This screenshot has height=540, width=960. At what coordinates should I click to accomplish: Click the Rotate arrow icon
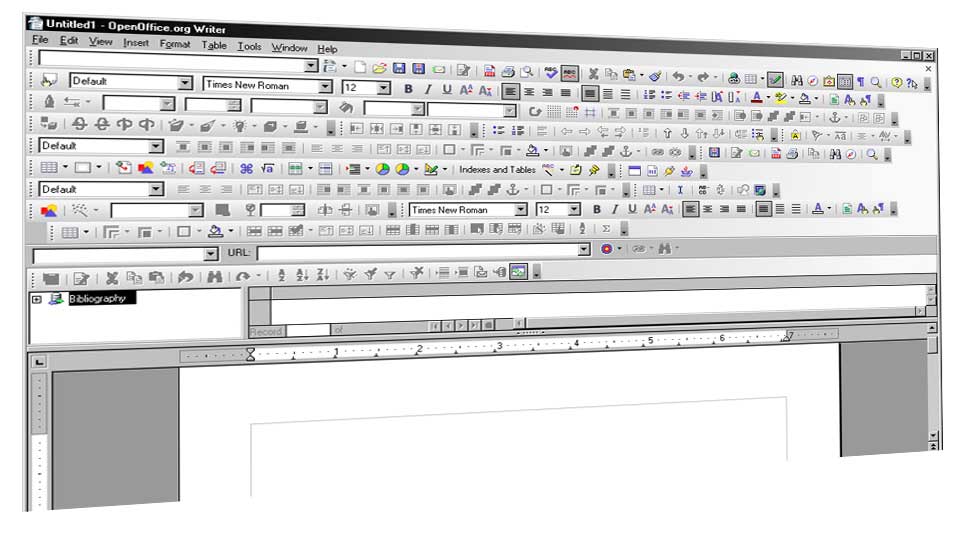tap(534, 111)
